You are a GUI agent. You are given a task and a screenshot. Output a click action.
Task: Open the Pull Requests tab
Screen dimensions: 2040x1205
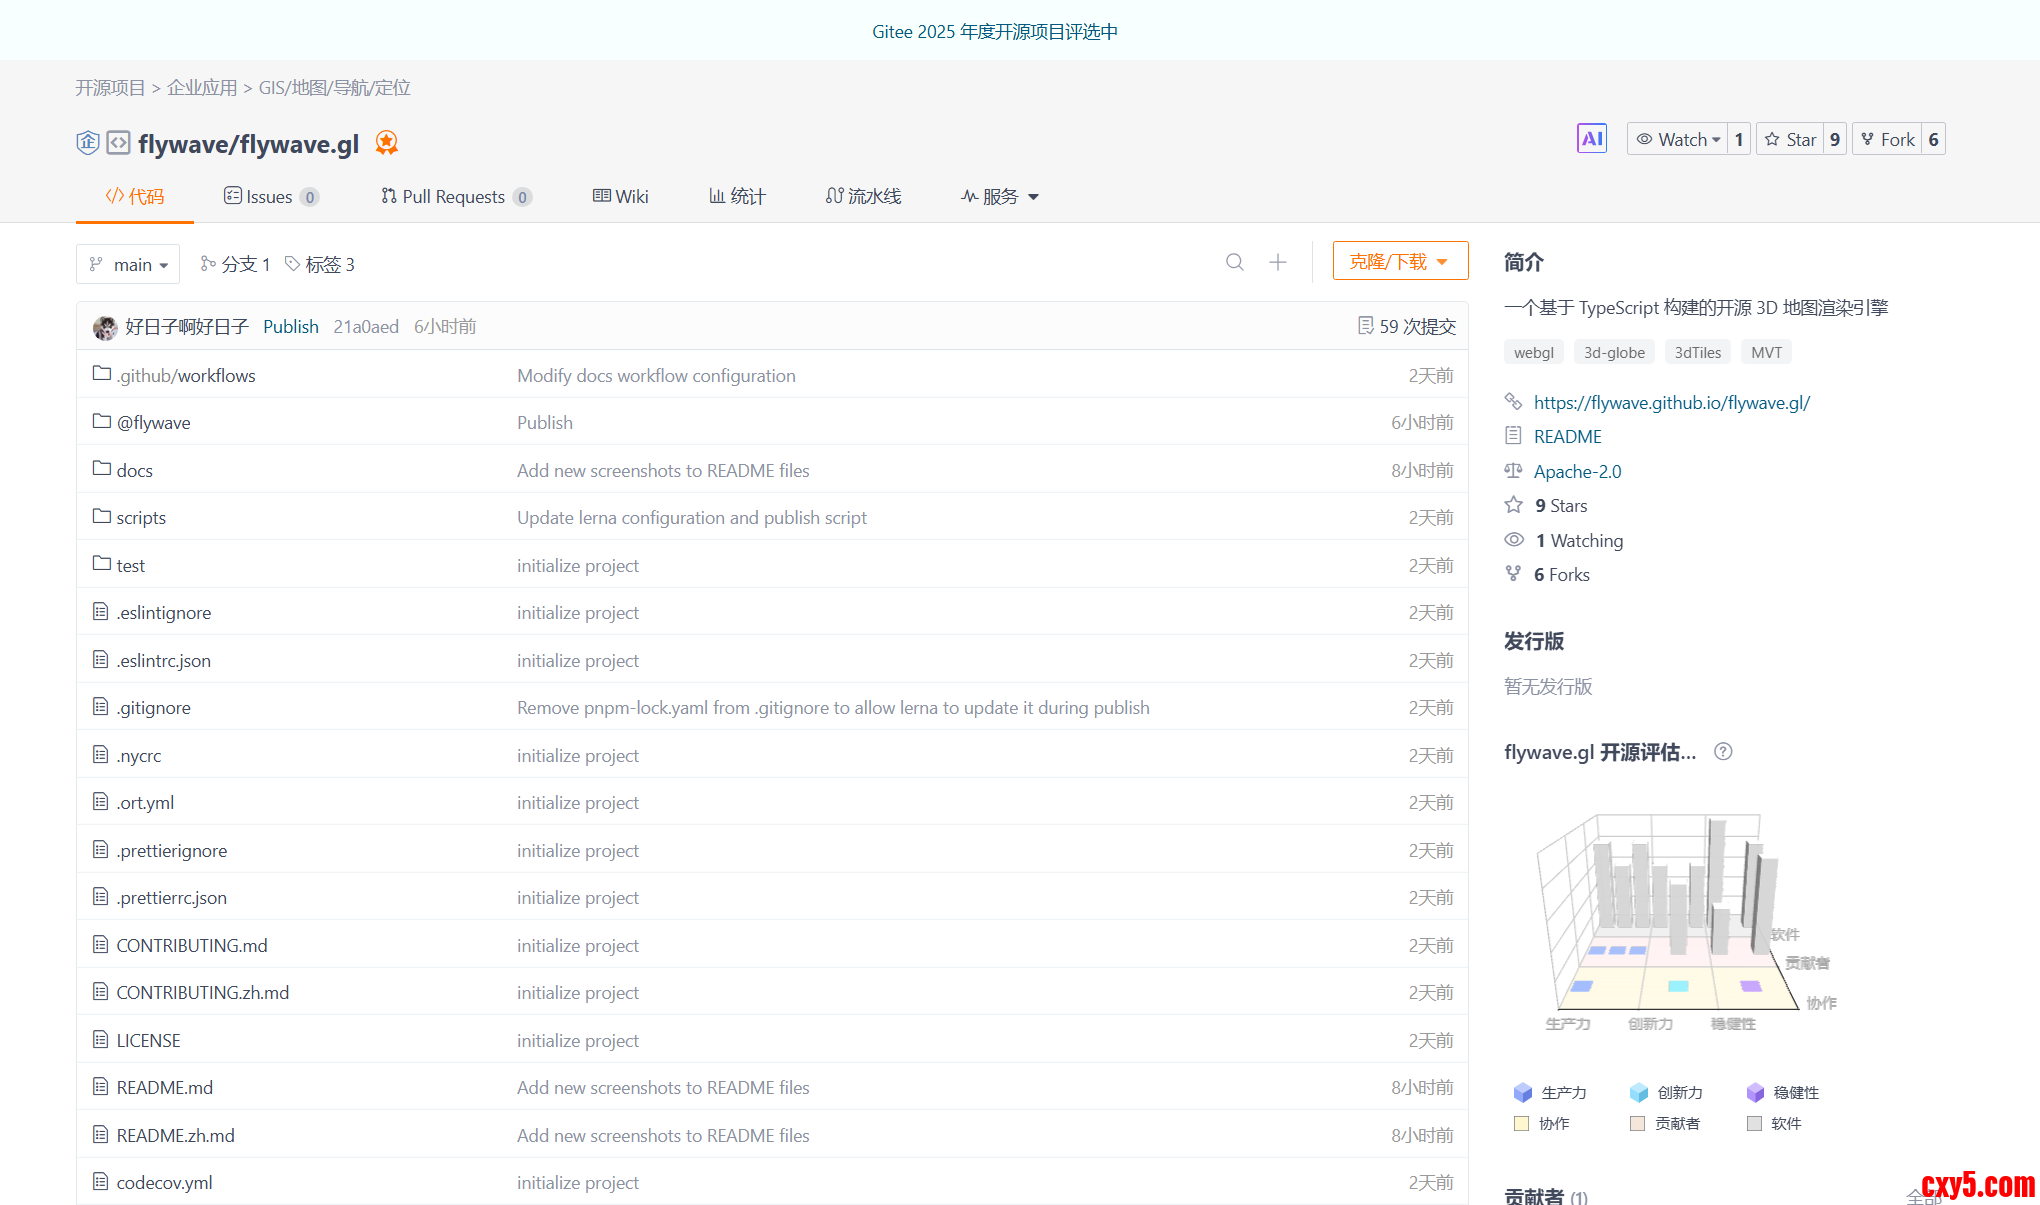tap(453, 196)
